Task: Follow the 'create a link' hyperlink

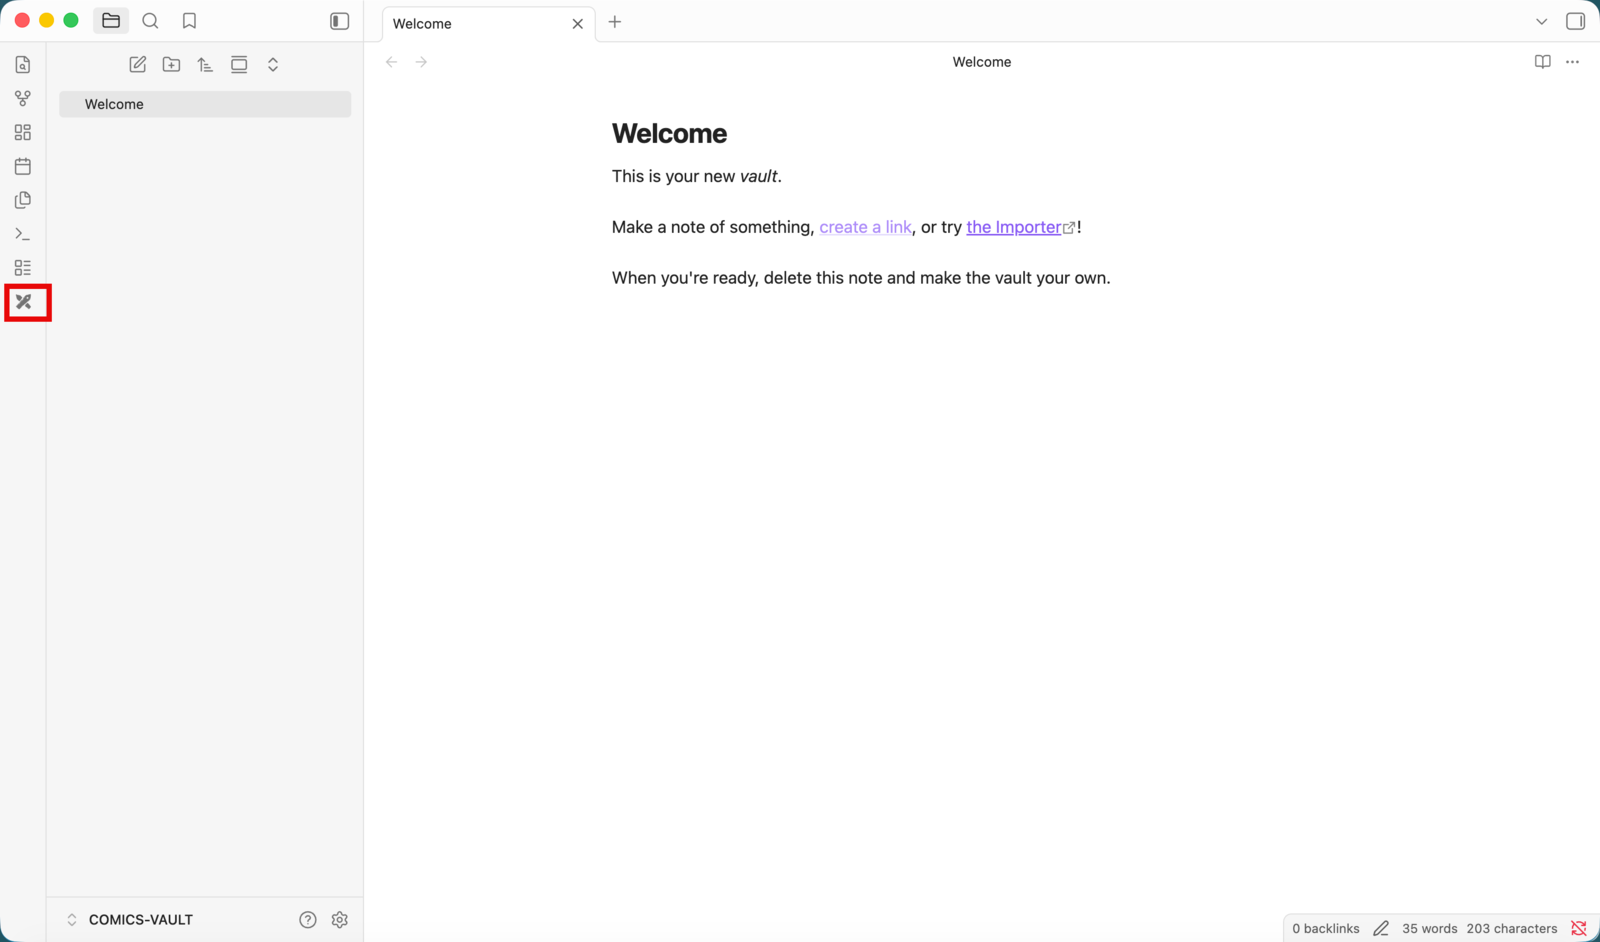Action: pyautogui.click(x=865, y=227)
